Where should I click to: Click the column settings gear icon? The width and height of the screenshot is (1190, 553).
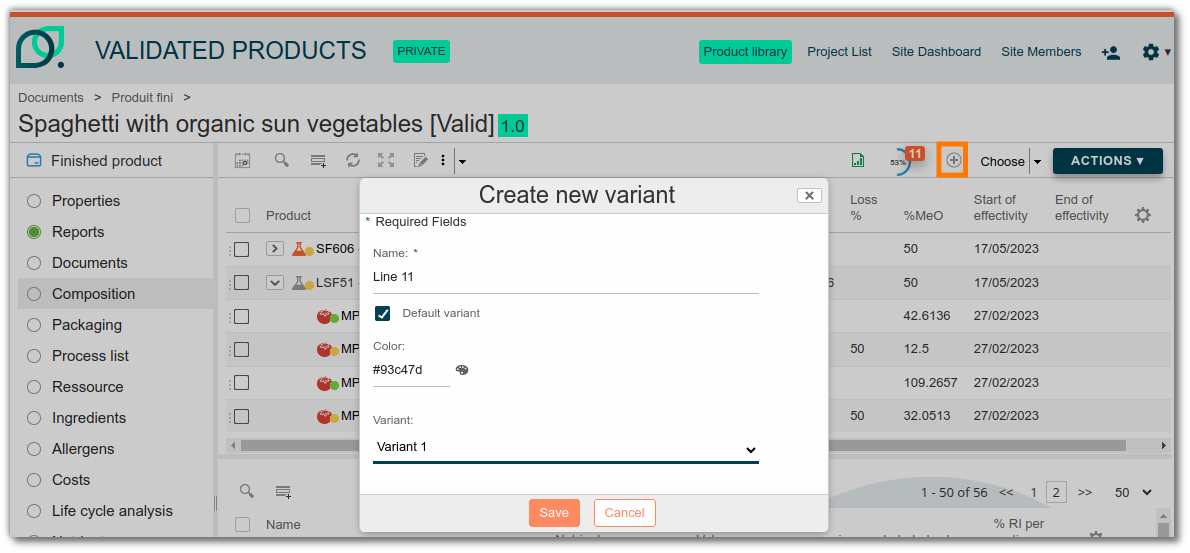click(x=1143, y=215)
